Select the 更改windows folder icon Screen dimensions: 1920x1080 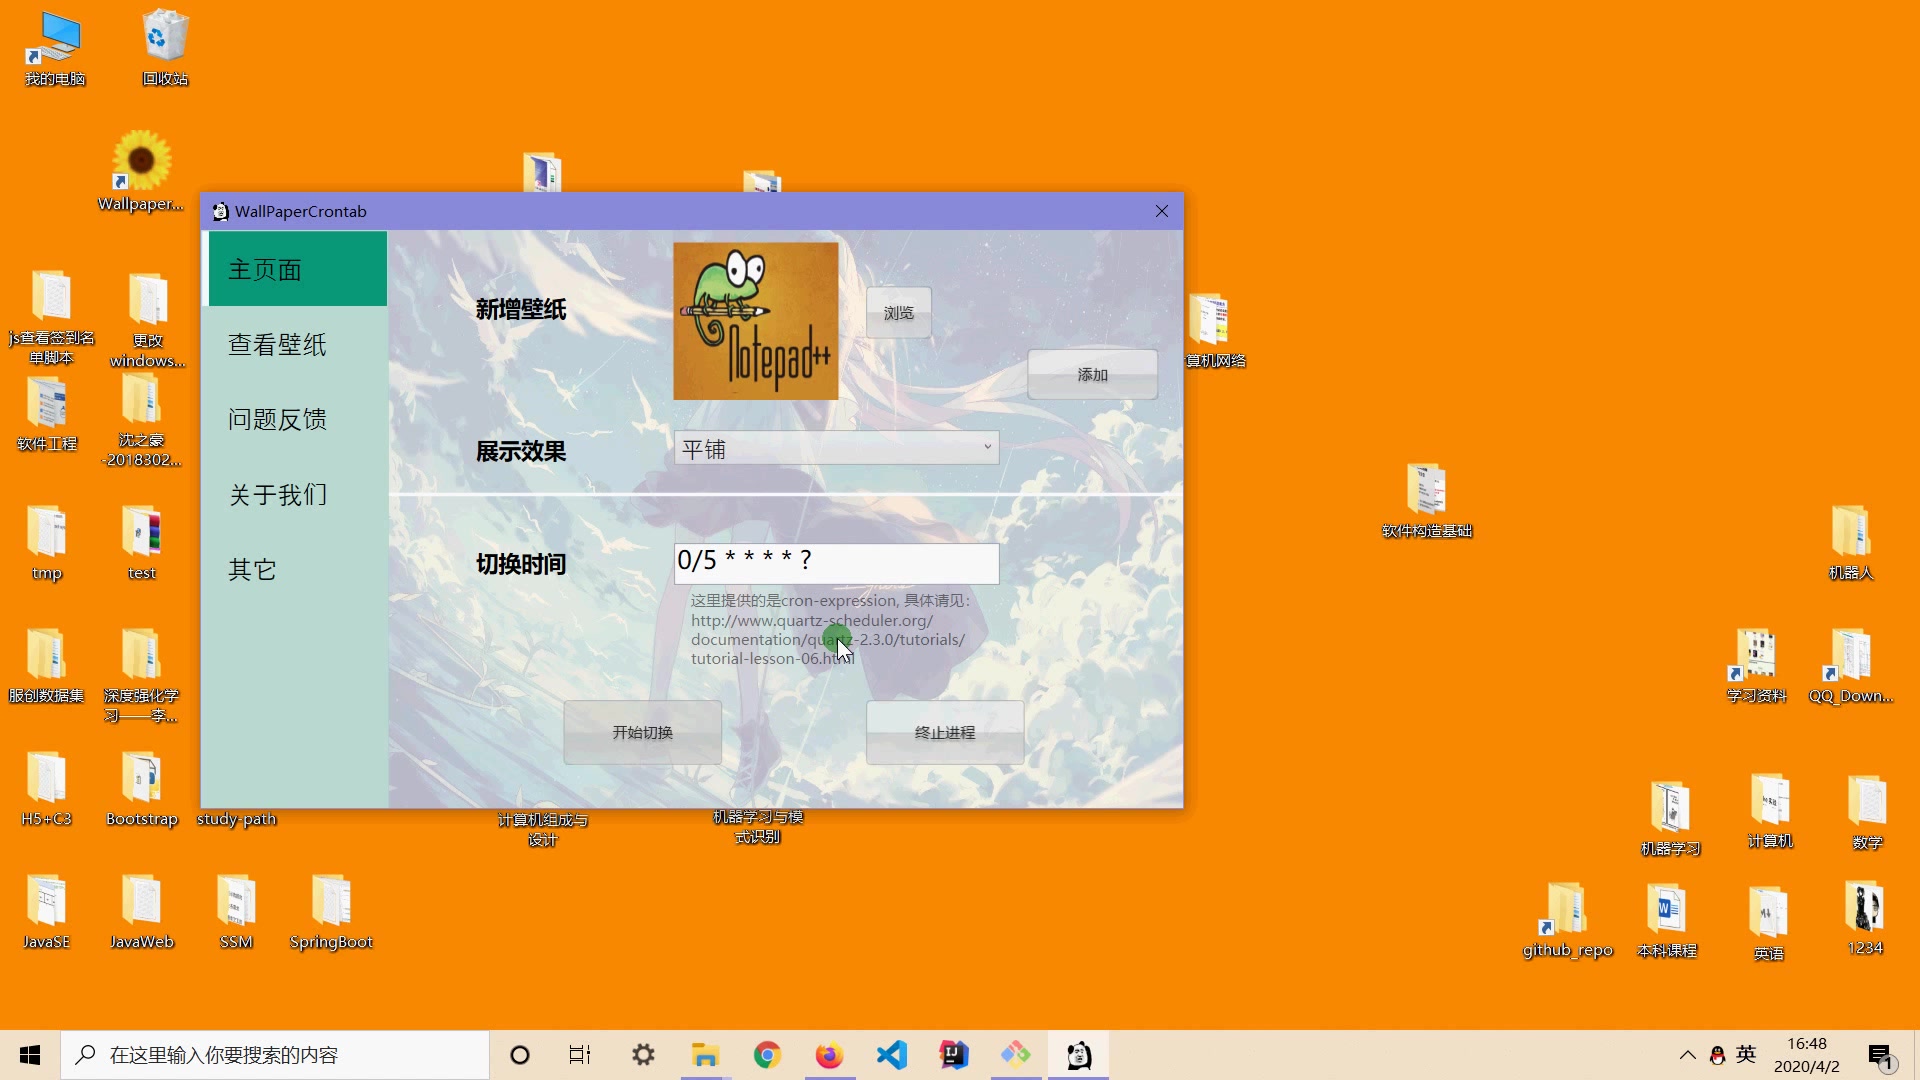pos(147,320)
